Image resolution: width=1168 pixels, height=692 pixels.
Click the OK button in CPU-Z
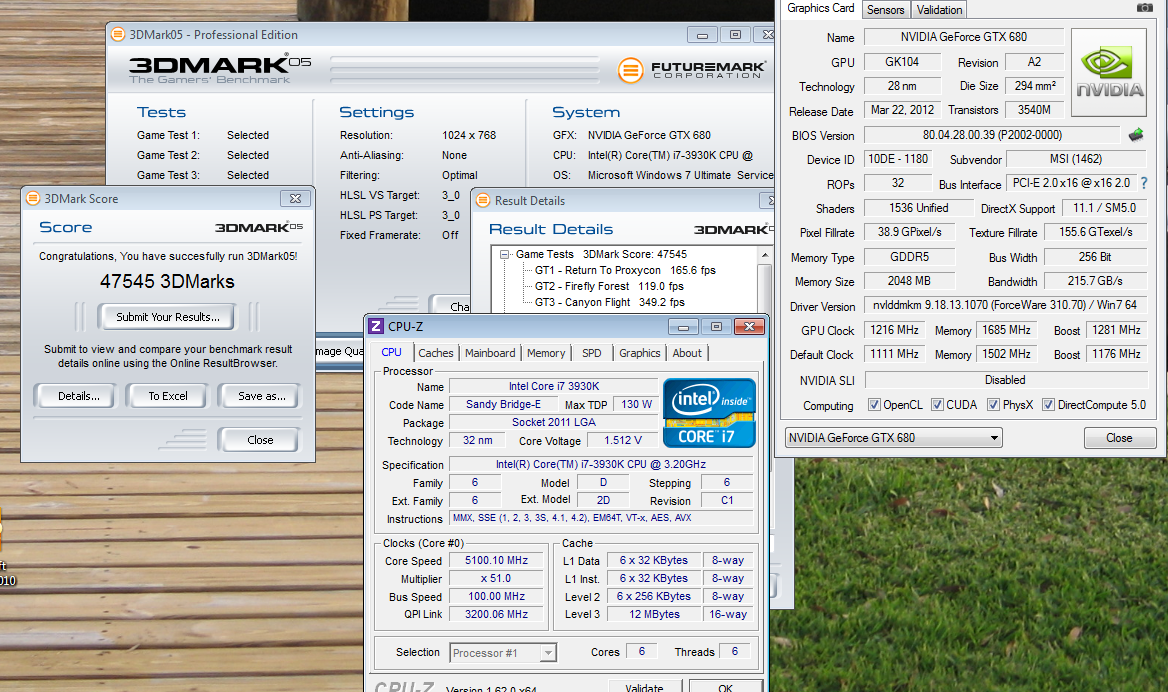pos(726,686)
